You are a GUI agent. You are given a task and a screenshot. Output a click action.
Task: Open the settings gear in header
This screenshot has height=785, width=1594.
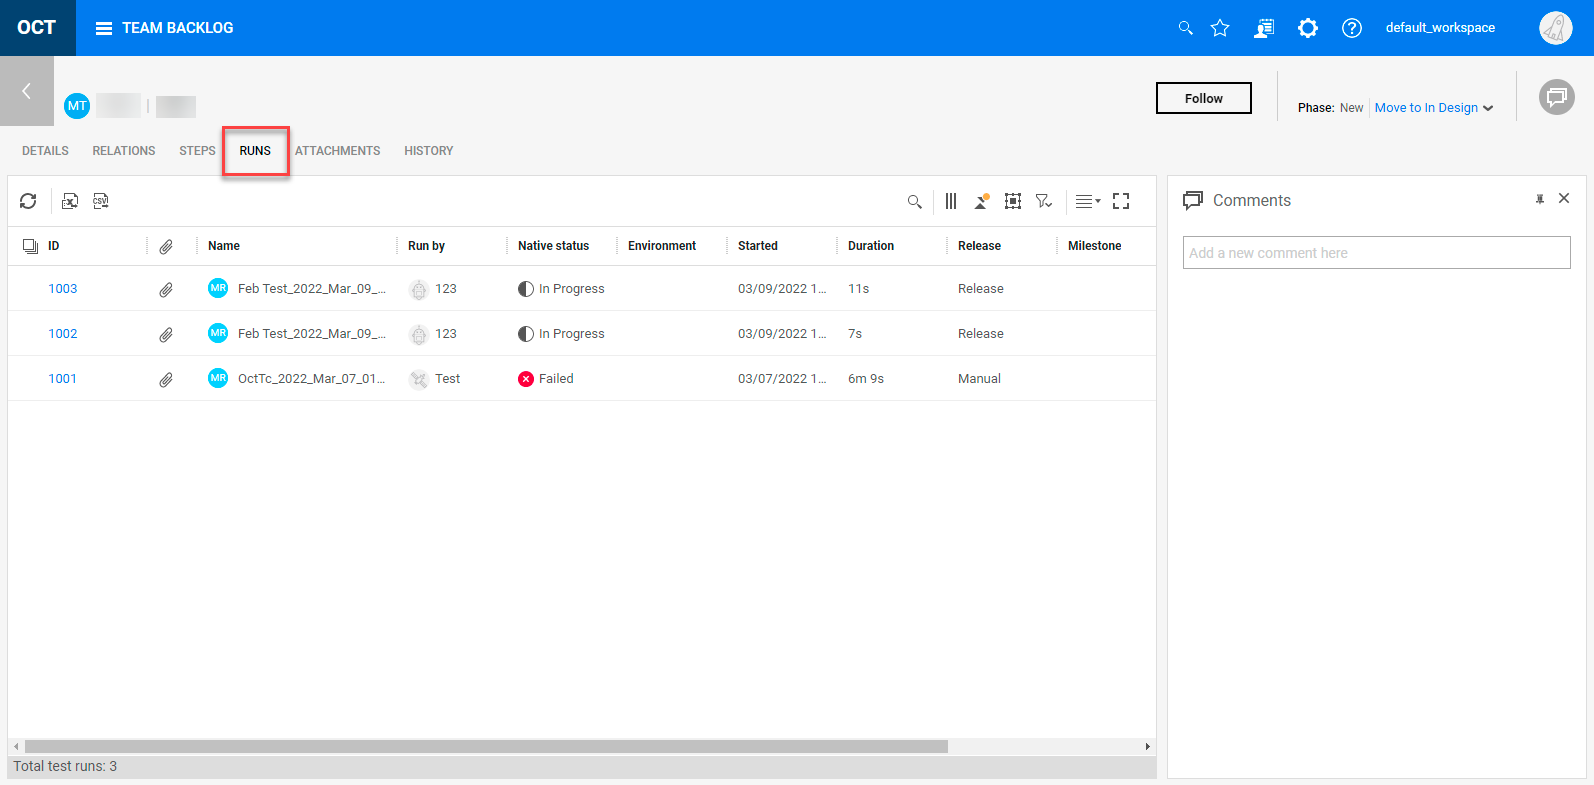[1308, 28]
